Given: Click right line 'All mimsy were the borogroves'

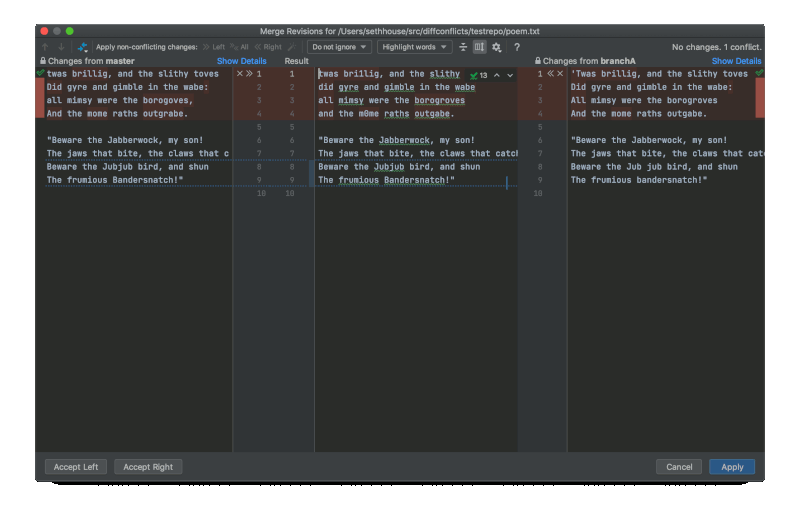Looking at the screenshot, I should tap(644, 100).
